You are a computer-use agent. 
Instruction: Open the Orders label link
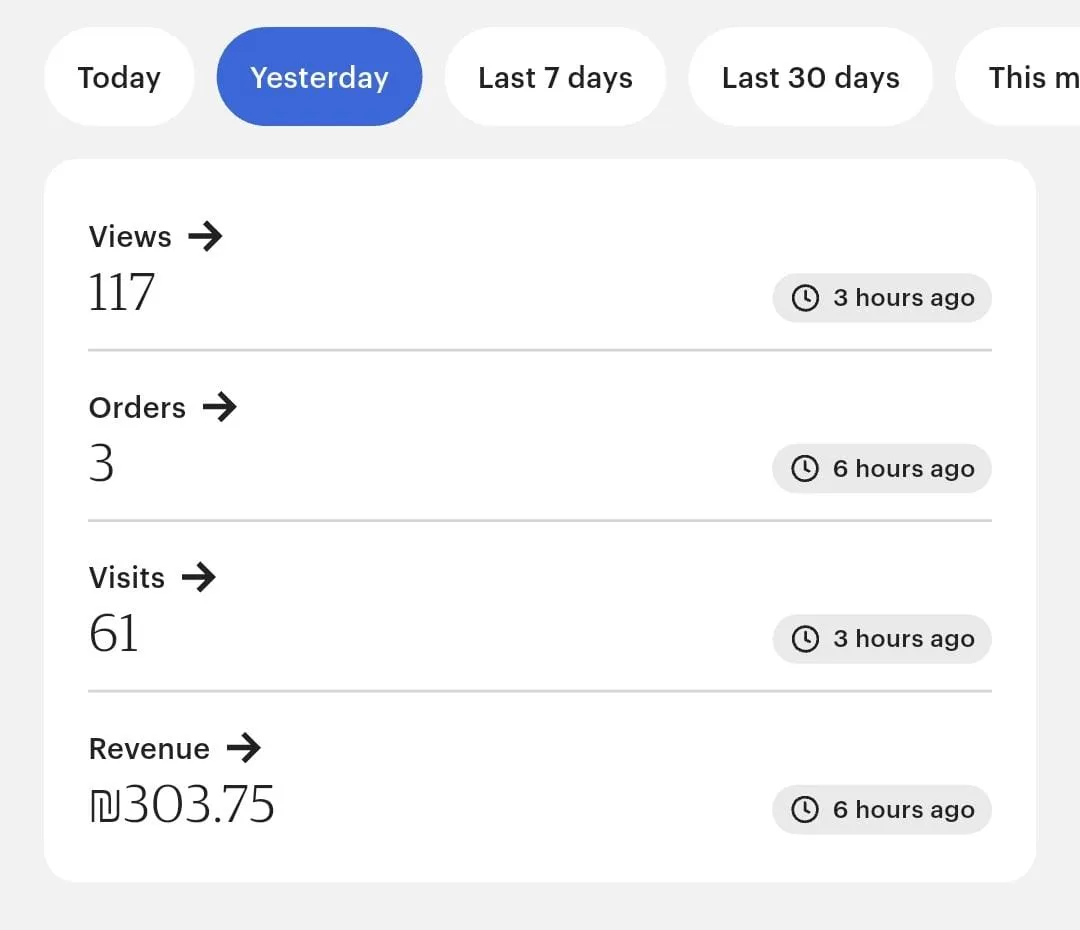[137, 408]
